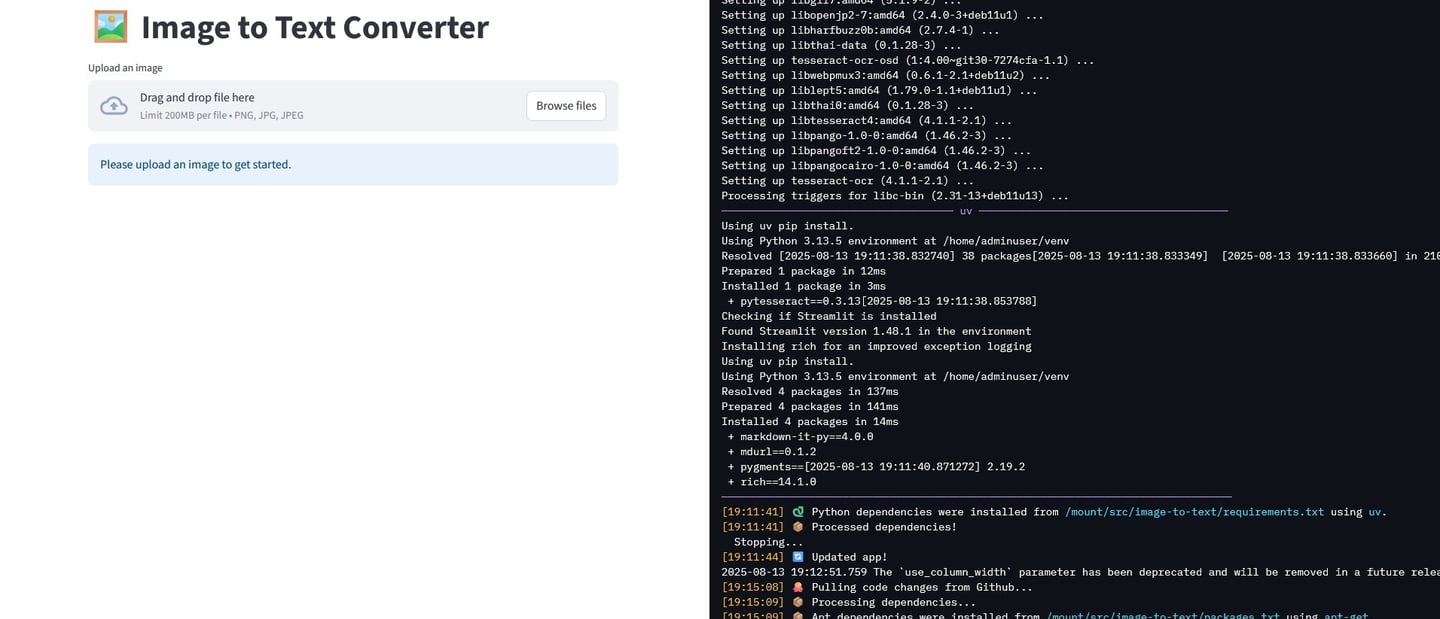The height and width of the screenshot is (619, 1440).
Task: Select log line 'Setting up libpango-1.0-0:amd64'
Action: (867, 135)
